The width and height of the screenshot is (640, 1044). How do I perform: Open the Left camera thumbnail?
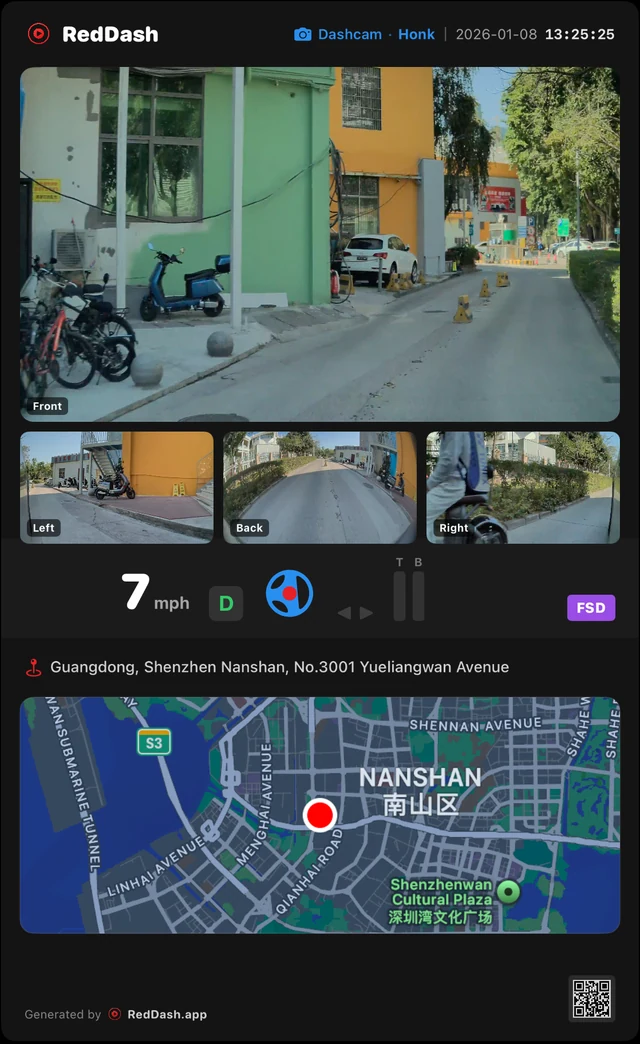coord(117,487)
